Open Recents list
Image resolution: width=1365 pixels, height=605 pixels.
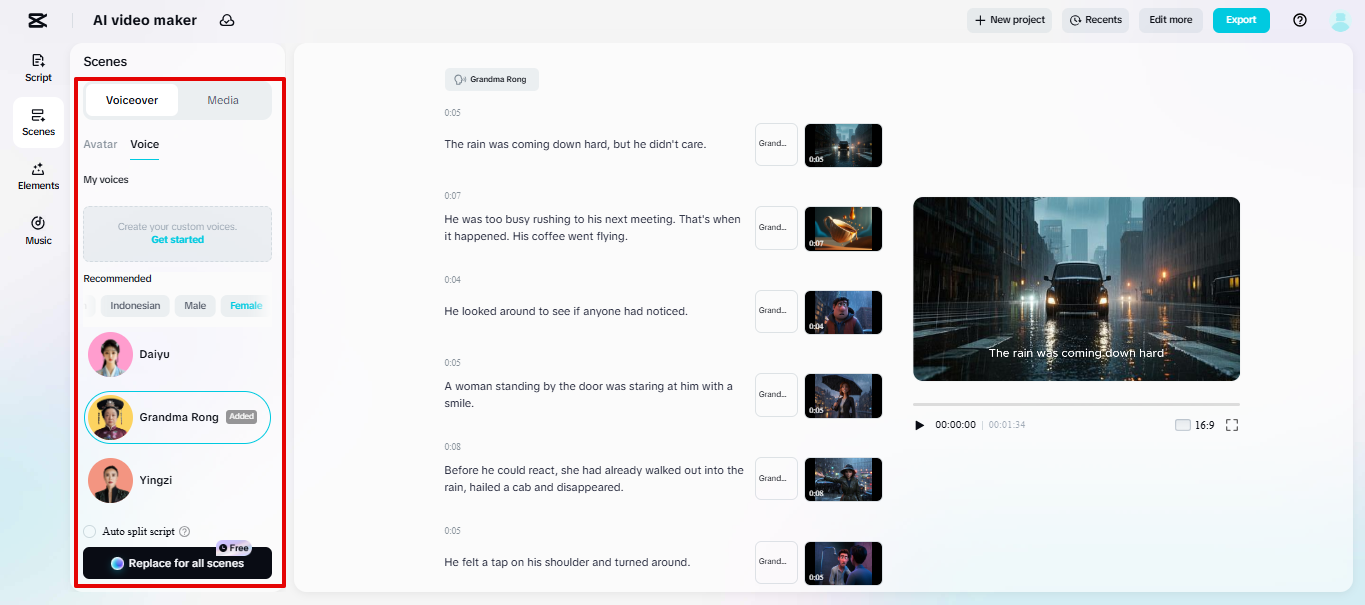(x=1095, y=20)
